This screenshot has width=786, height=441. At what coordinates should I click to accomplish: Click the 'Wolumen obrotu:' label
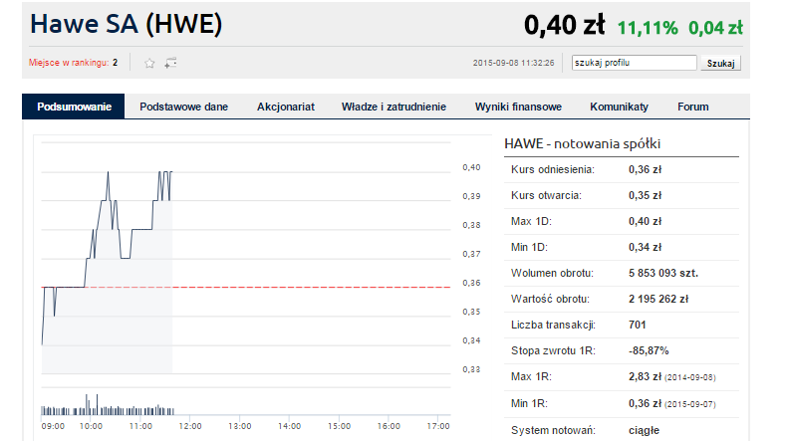click(x=552, y=273)
